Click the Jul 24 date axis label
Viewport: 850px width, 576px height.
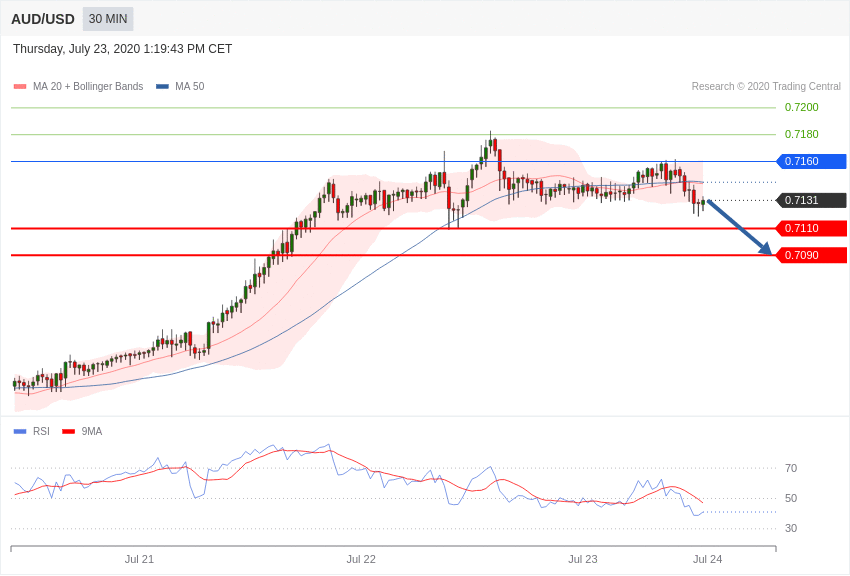[707, 559]
